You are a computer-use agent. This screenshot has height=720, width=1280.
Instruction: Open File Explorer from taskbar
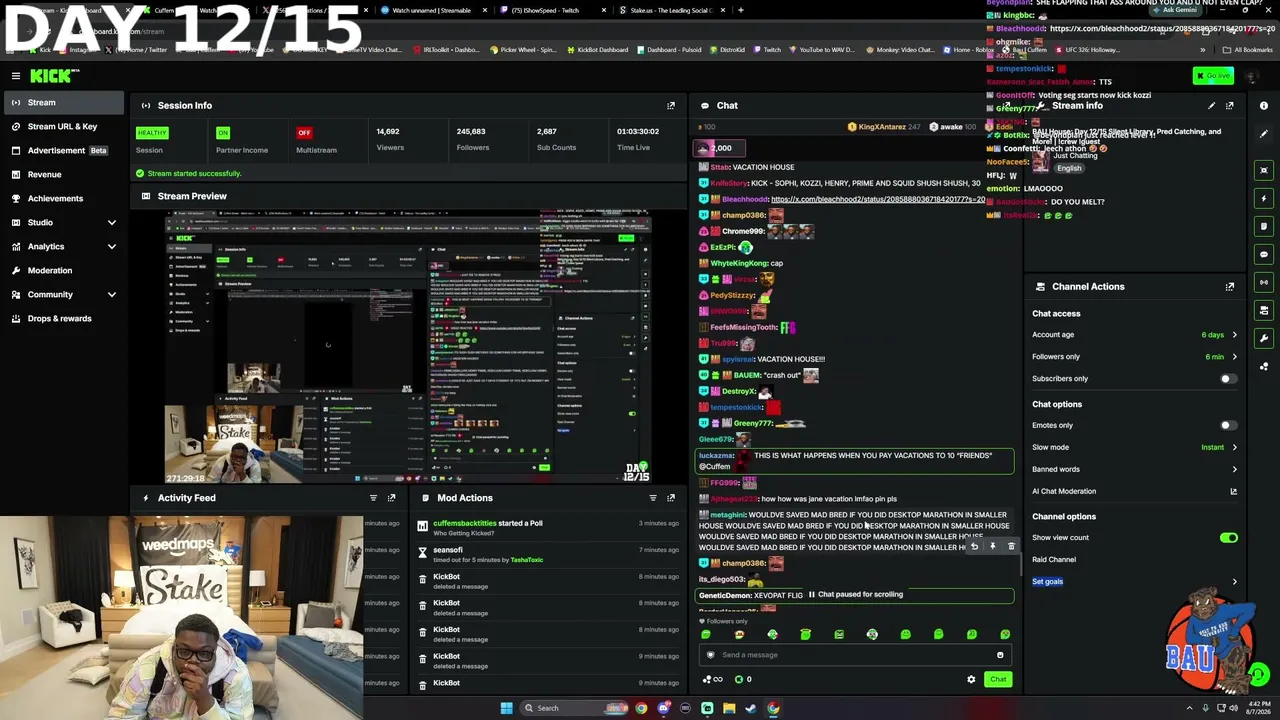(729, 708)
